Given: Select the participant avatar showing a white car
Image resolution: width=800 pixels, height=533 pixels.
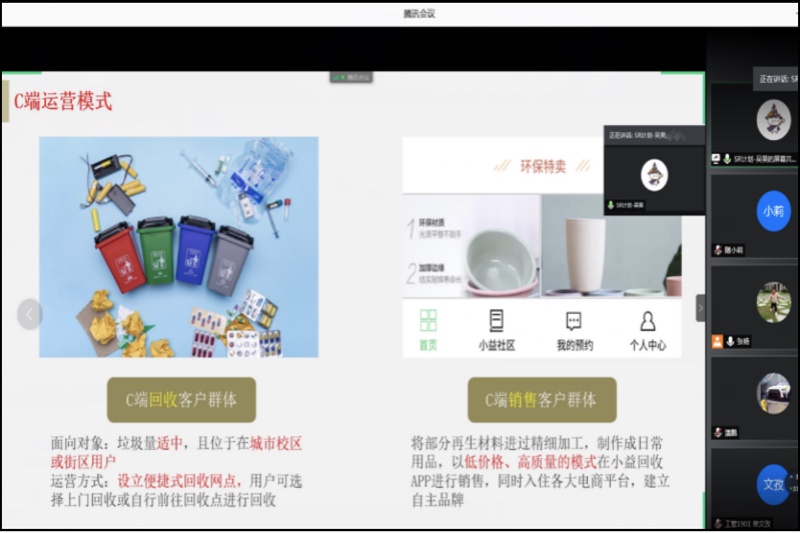Looking at the screenshot, I should 773,393.
